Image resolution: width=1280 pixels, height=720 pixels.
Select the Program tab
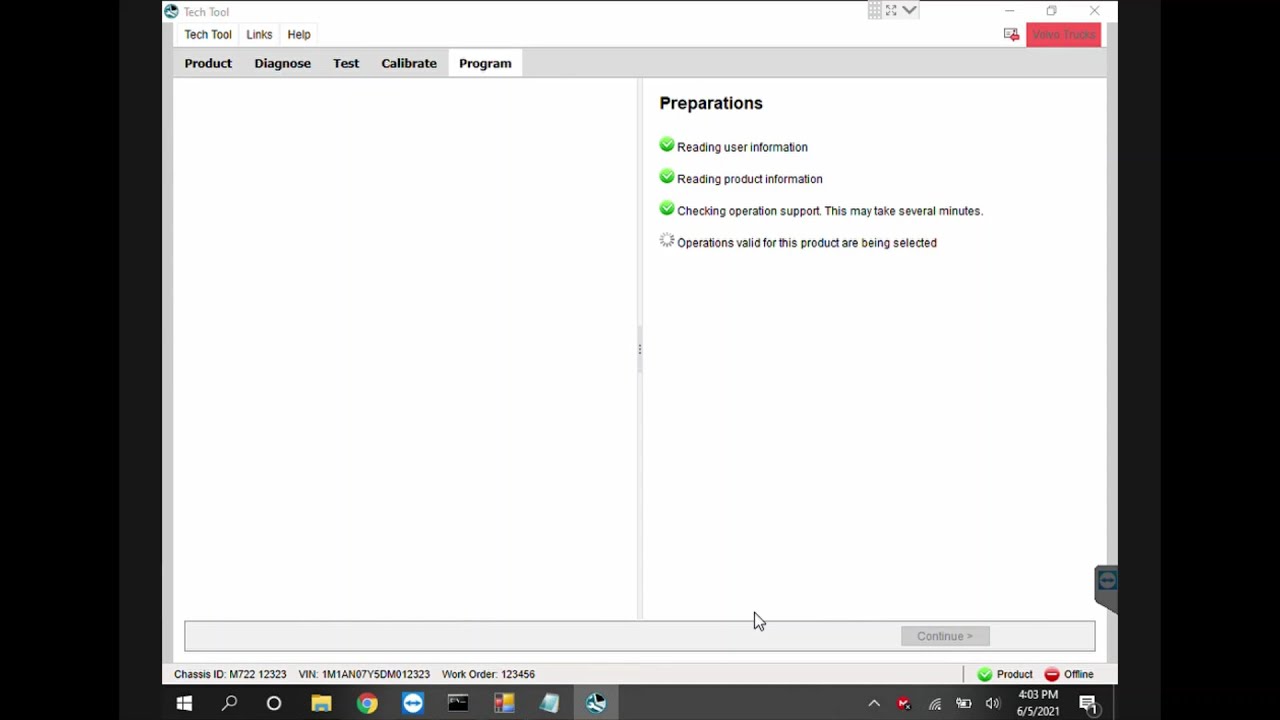coord(485,63)
